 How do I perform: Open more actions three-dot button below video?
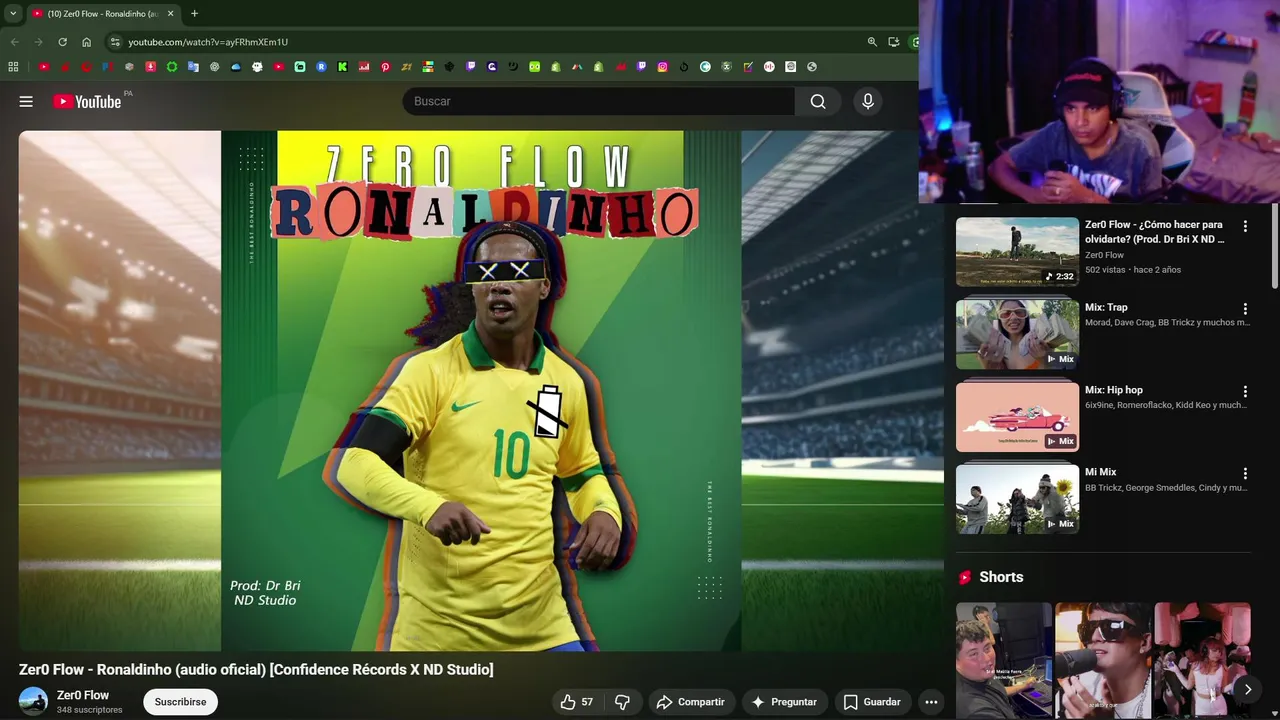[x=931, y=702]
